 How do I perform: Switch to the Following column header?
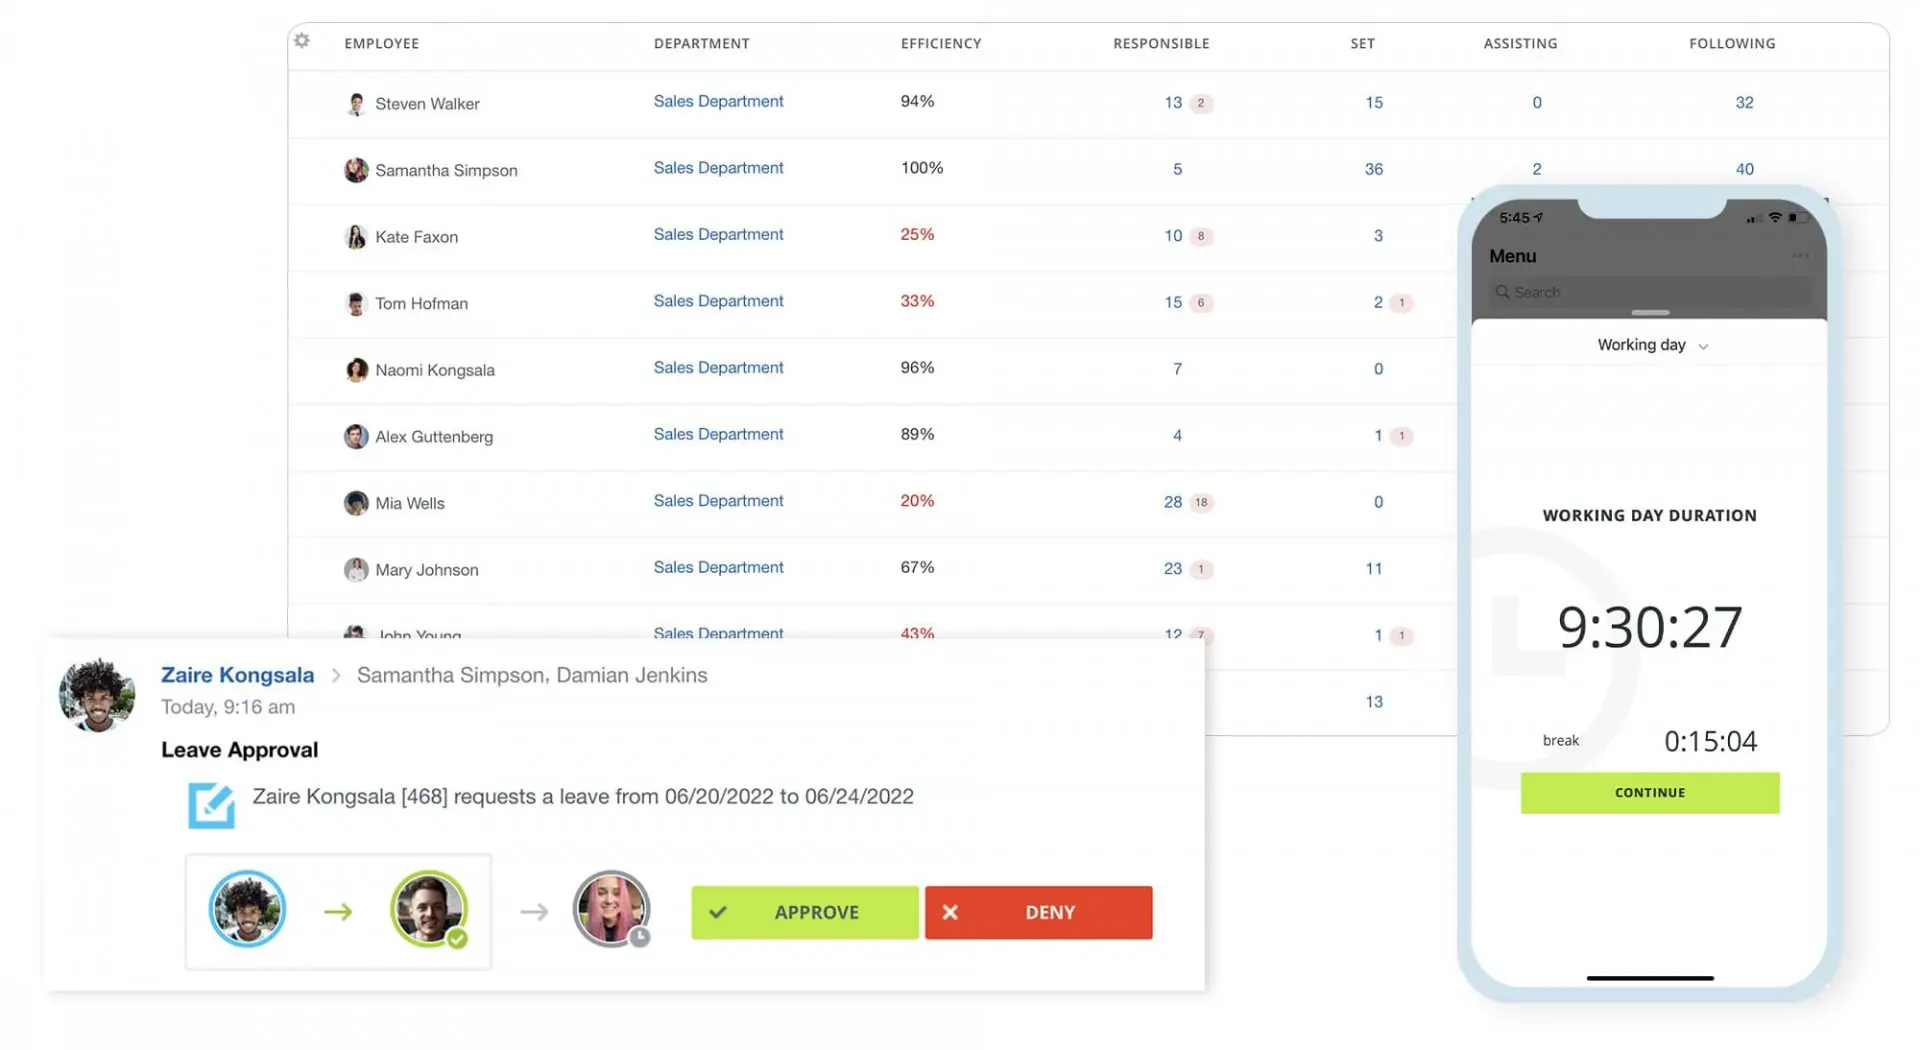(x=1731, y=43)
